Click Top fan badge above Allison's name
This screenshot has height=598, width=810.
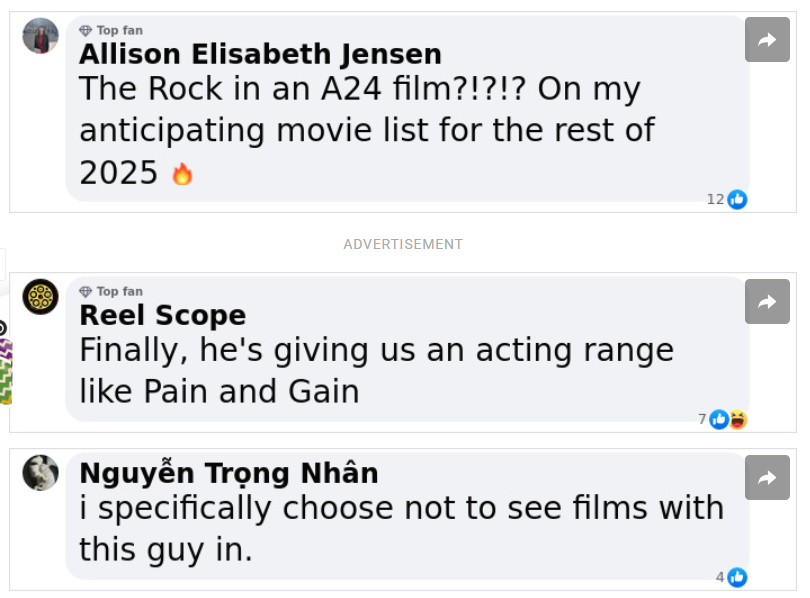pyautogui.click(x=111, y=30)
